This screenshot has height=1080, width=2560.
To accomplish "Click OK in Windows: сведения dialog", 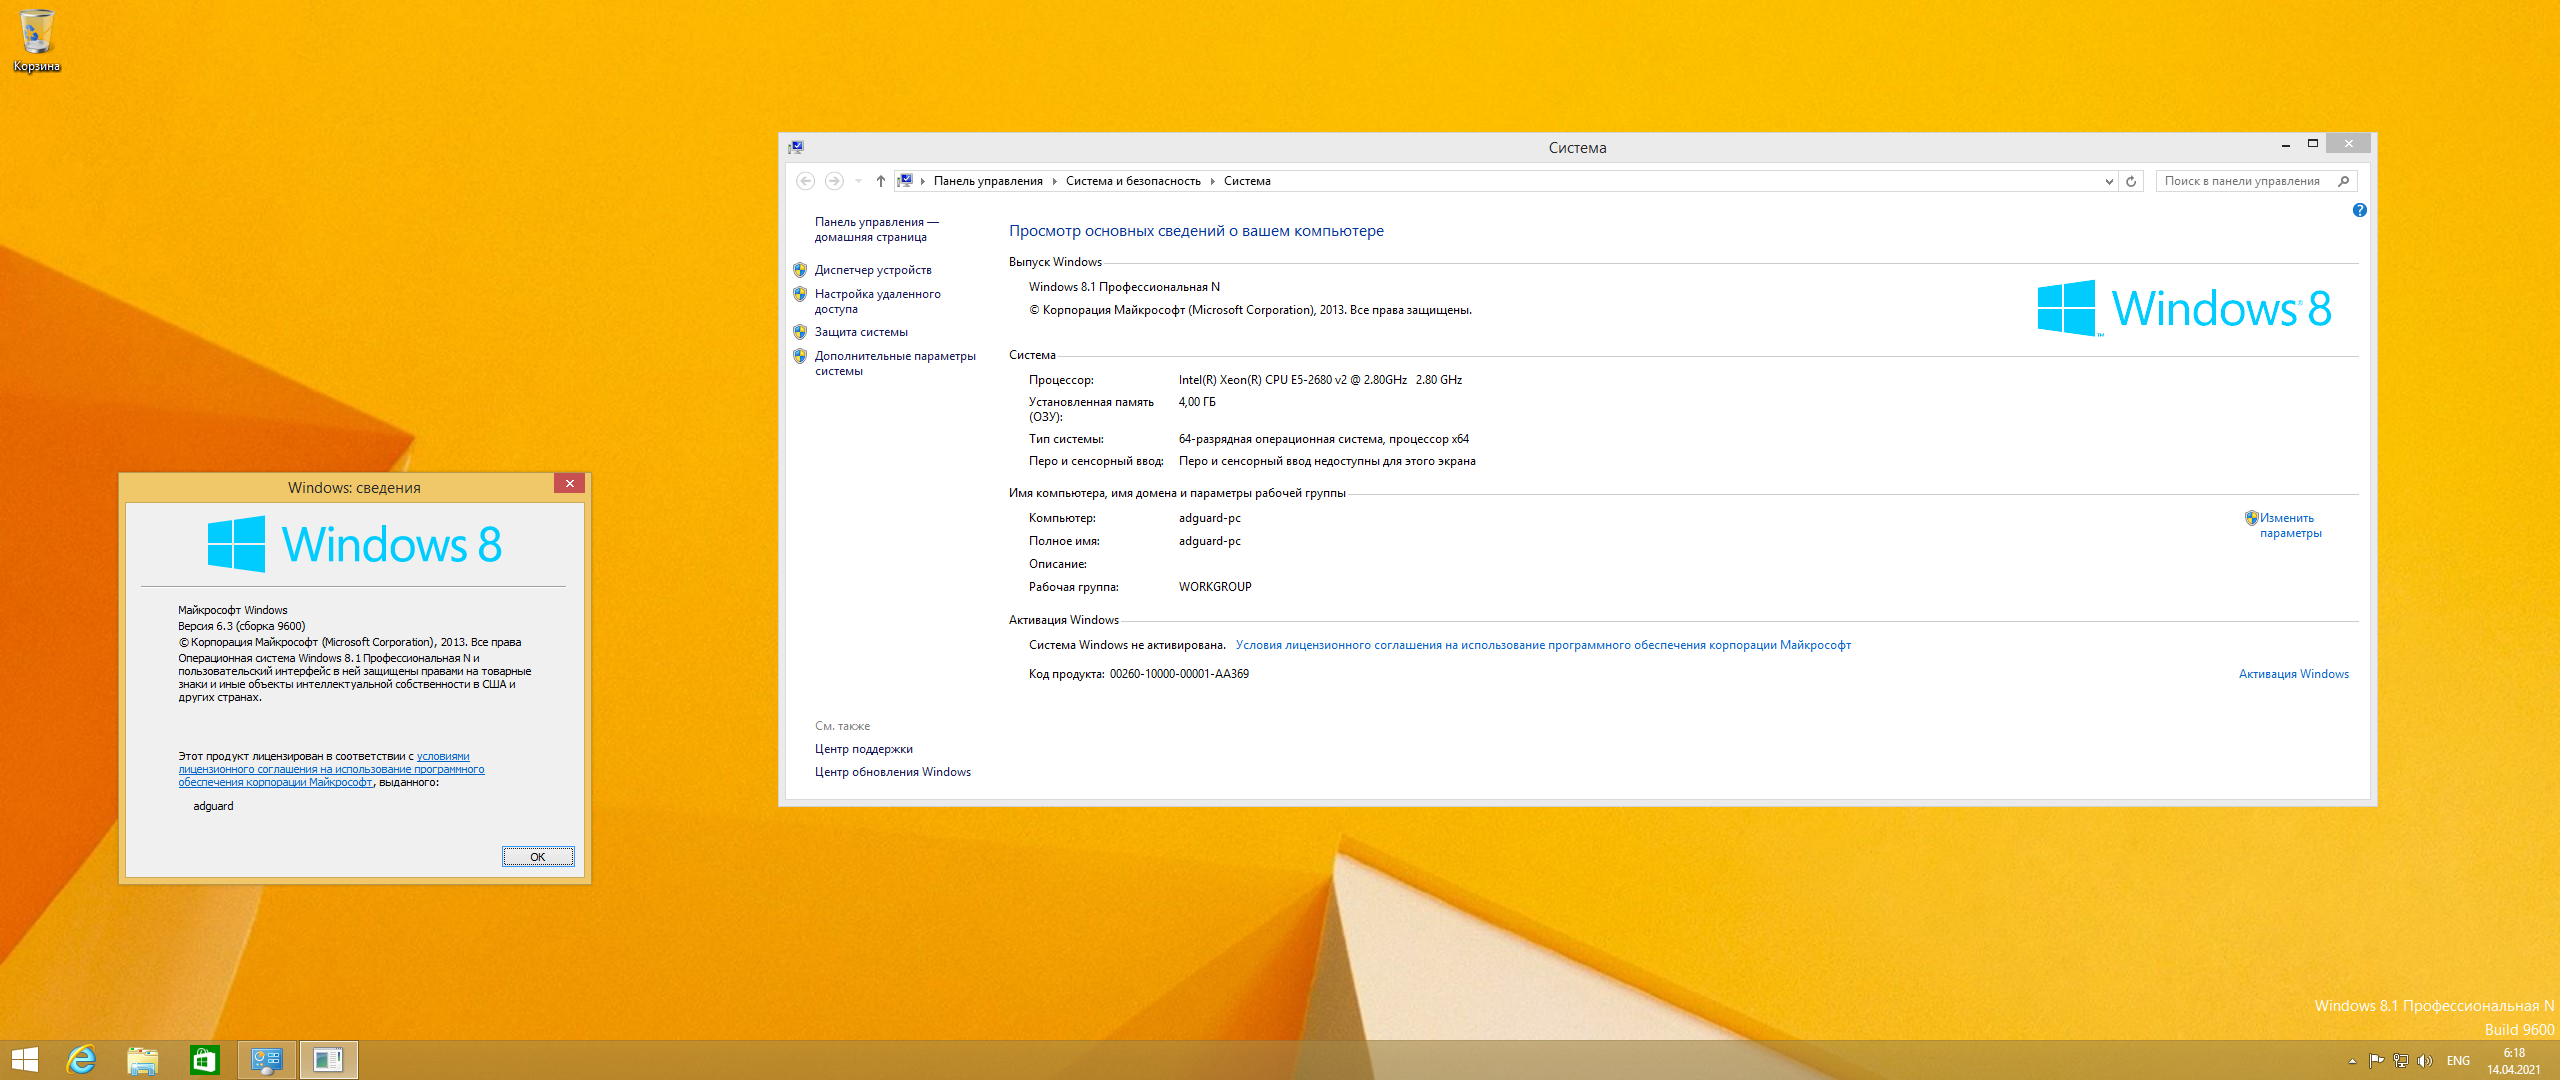I will (538, 857).
